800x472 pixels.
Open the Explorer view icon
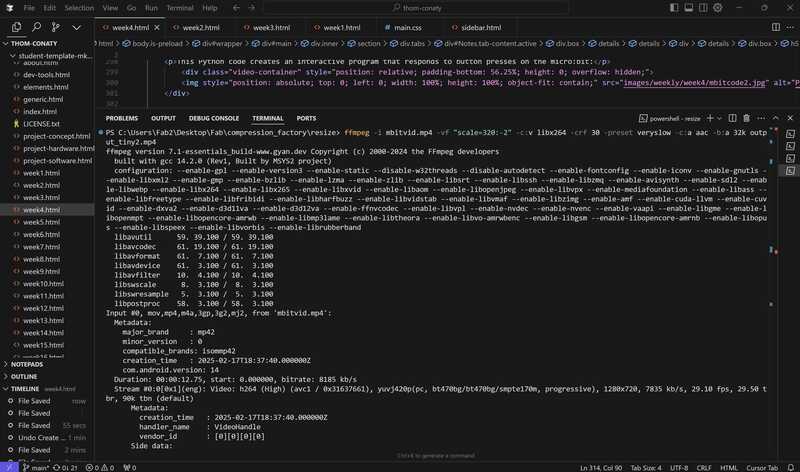16,27
